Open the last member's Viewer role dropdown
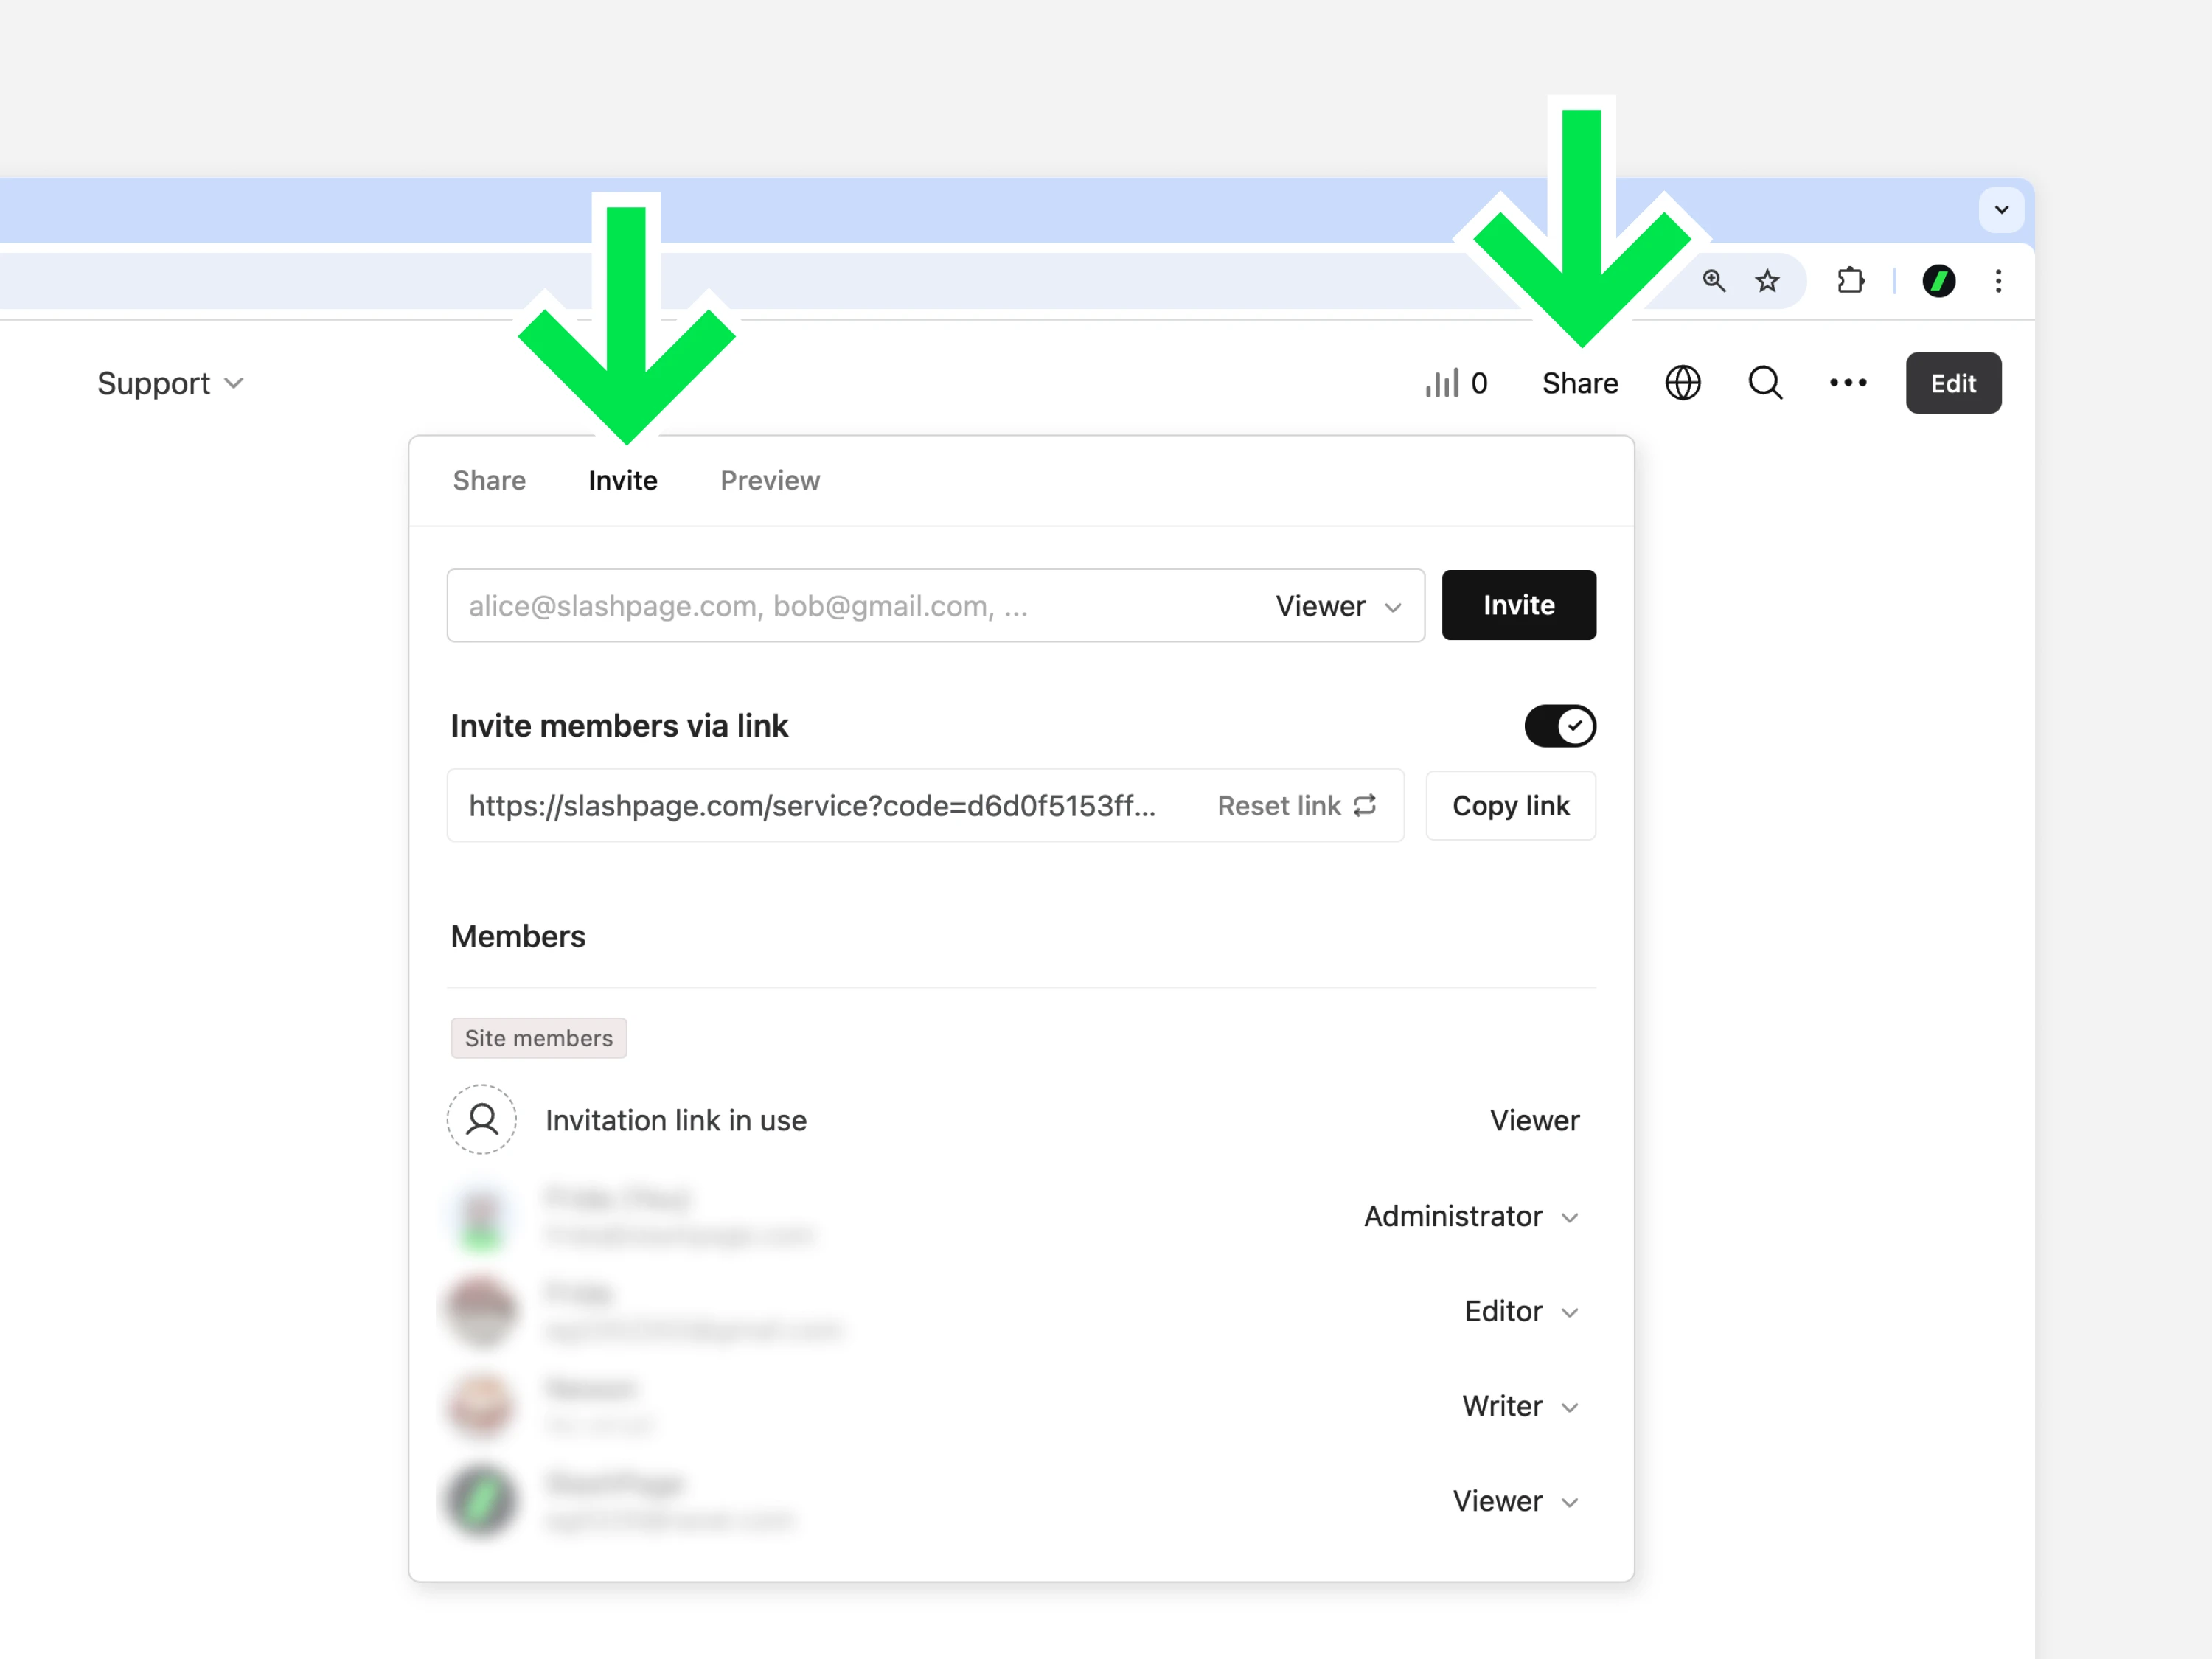 pyautogui.click(x=1516, y=1501)
